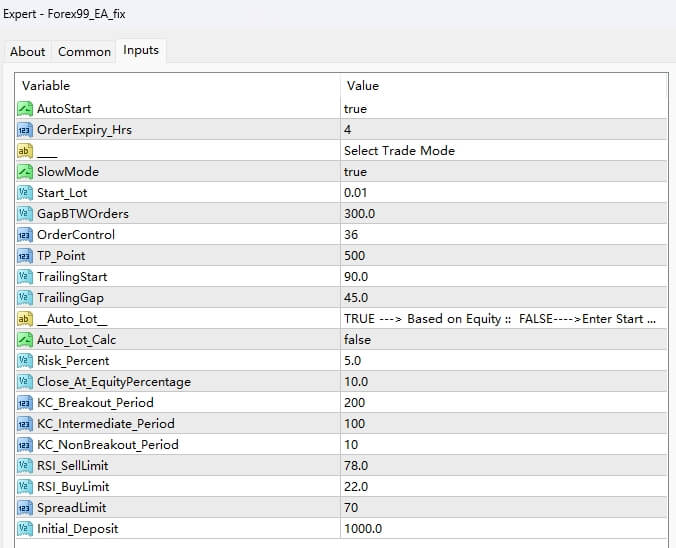Image resolution: width=676 pixels, height=548 pixels.
Task: Click the string icon beside Select Trade Mode
Action: [25, 151]
